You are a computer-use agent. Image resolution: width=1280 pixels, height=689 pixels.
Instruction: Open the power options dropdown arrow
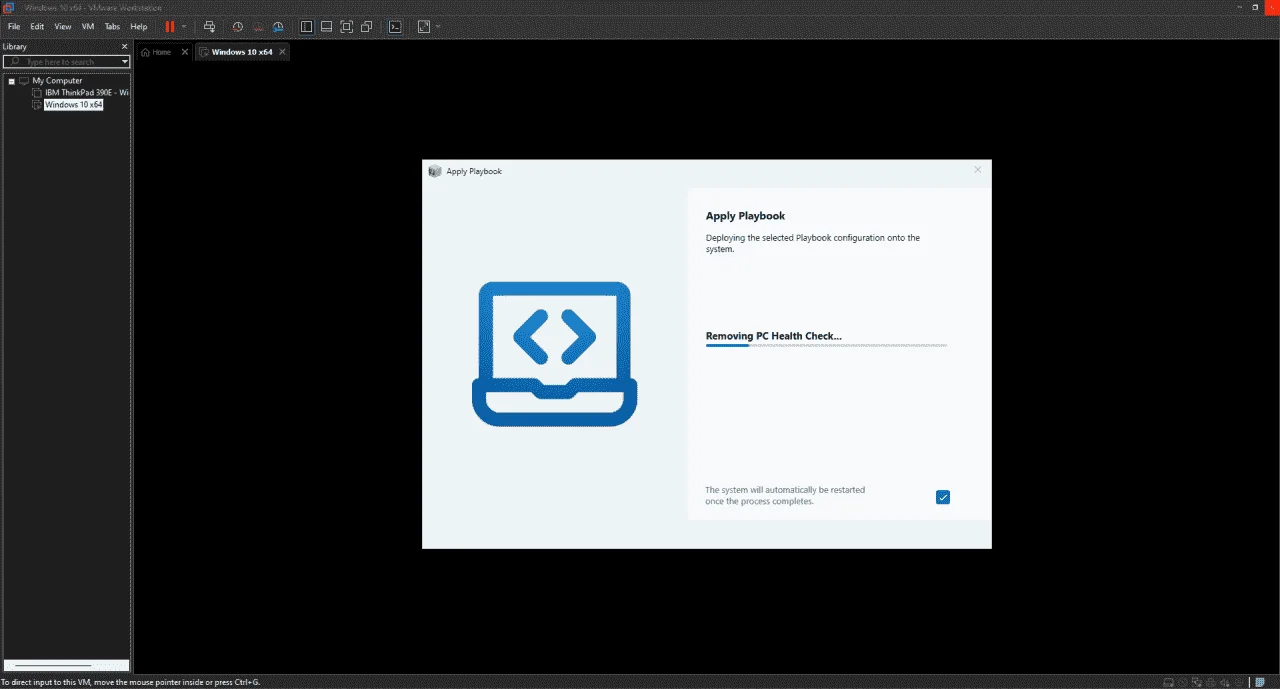click(x=184, y=27)
